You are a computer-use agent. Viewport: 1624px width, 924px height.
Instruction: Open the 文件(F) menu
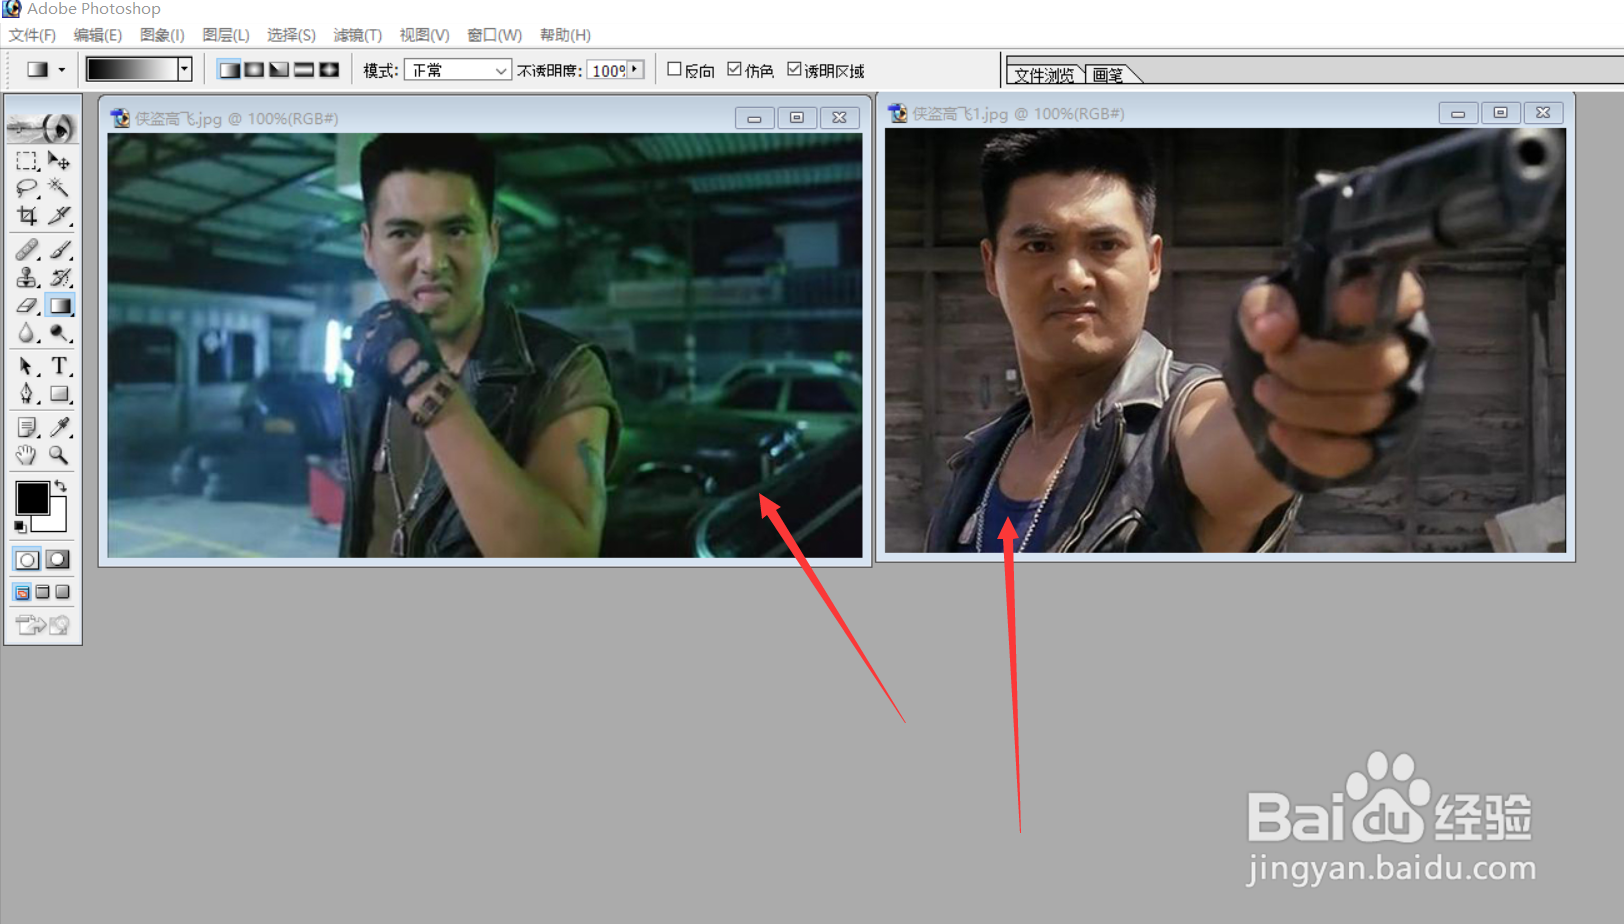[x=32, y=35]
